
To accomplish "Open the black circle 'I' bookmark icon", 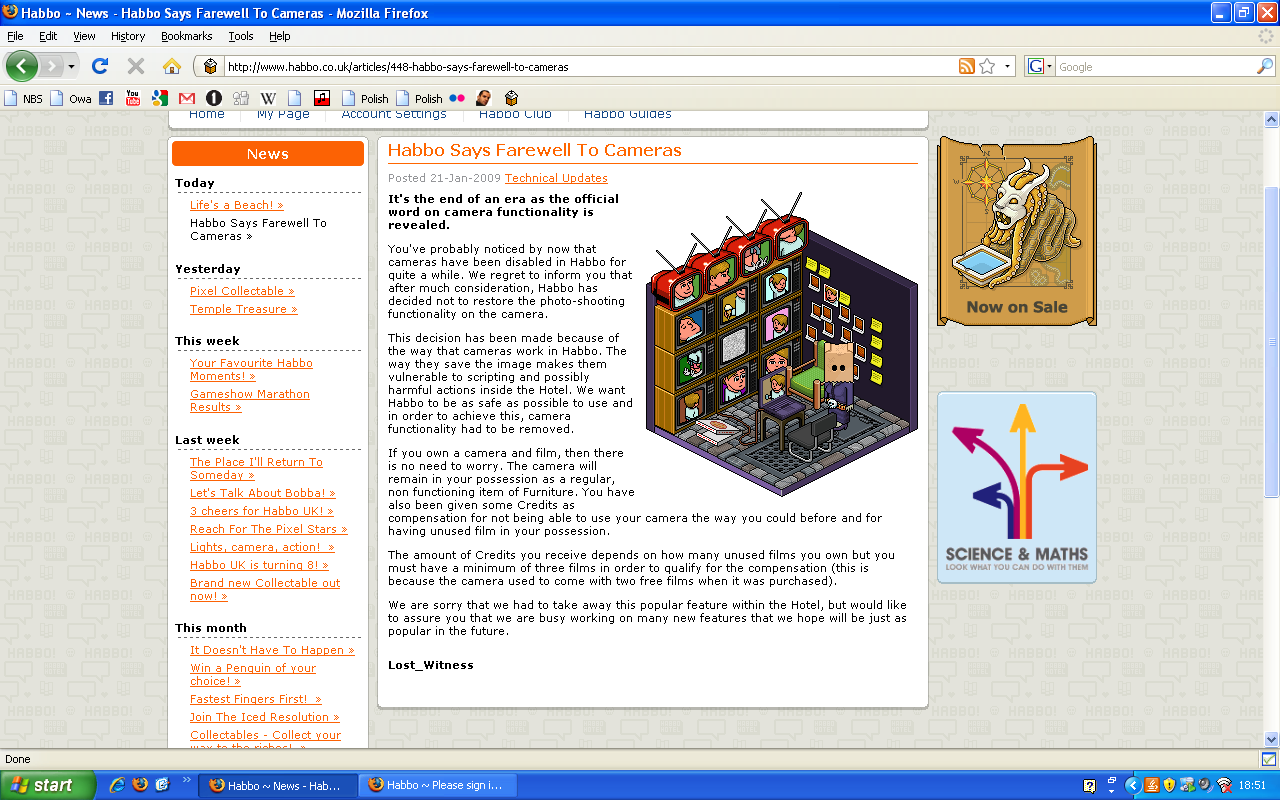I will click(213, 98).
